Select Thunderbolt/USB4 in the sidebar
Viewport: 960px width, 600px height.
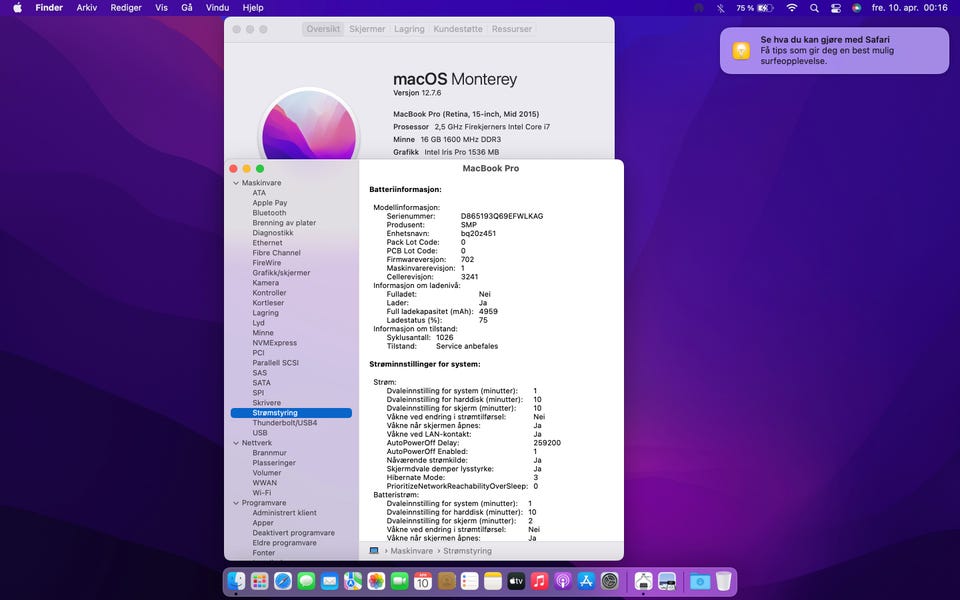pos(285,423)
